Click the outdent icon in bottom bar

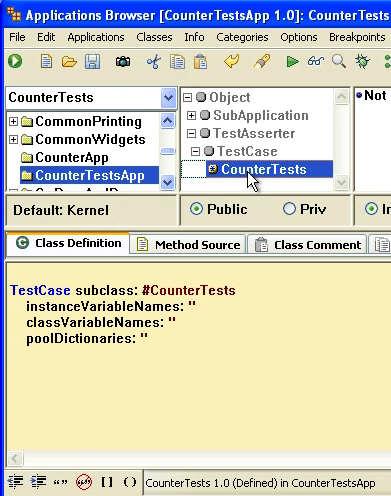[x=15, y=482]
